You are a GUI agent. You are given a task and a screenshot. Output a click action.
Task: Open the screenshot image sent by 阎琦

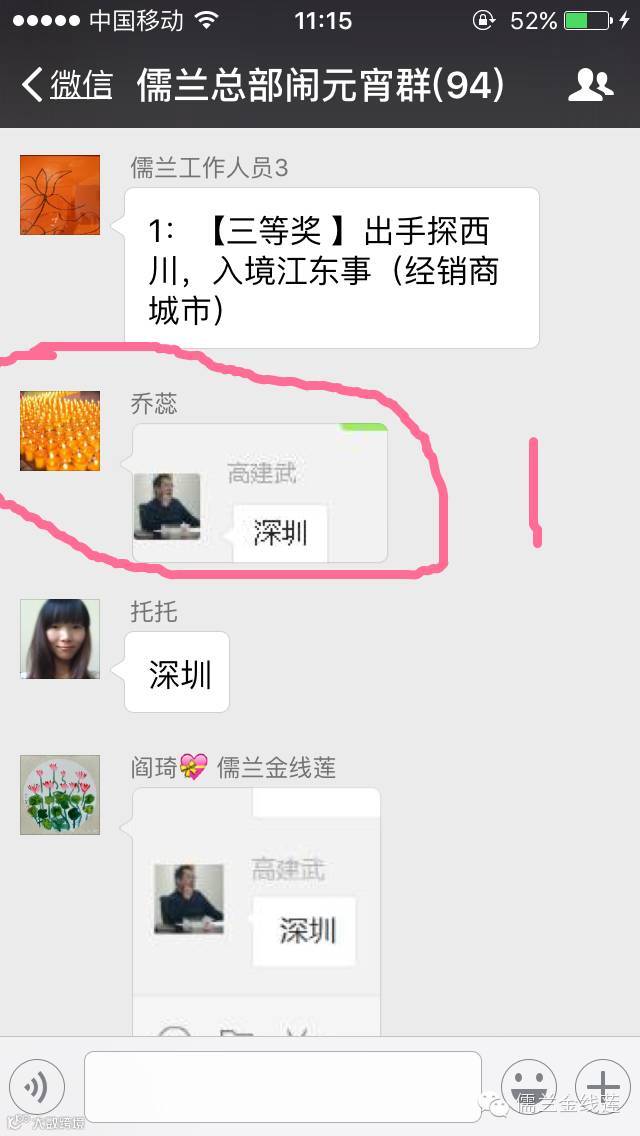pyautogui.click(x=257, y=911)
